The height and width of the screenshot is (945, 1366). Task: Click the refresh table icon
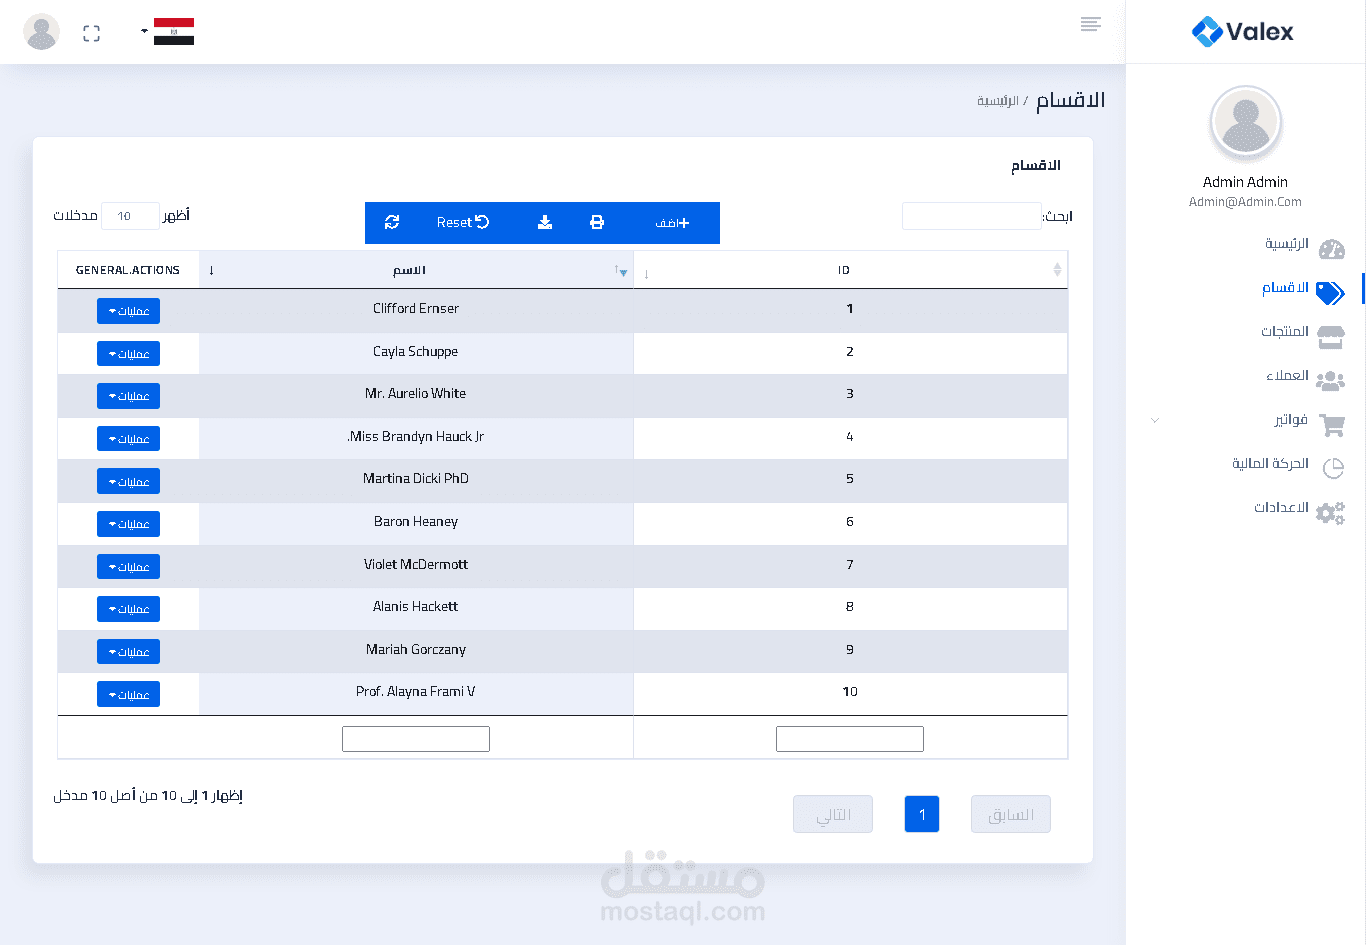pos(392,222)
